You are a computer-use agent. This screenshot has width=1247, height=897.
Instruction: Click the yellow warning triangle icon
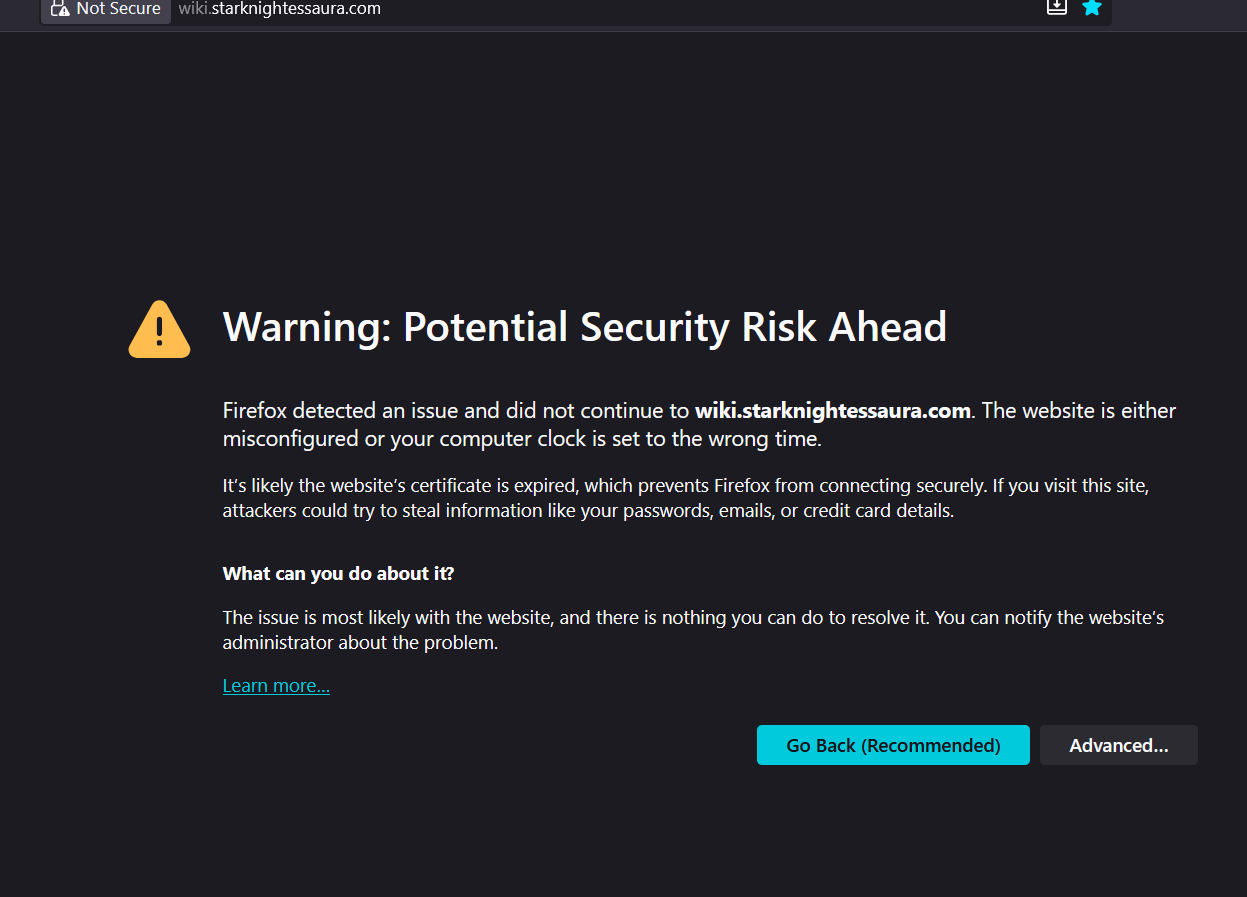159,329
